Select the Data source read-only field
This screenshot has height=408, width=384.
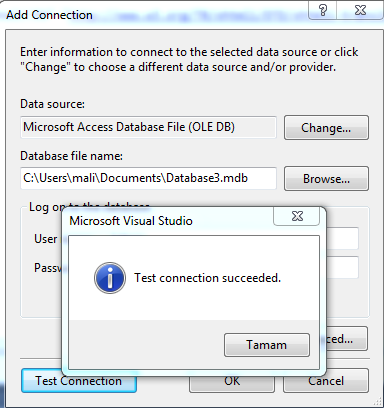point(148,127)
